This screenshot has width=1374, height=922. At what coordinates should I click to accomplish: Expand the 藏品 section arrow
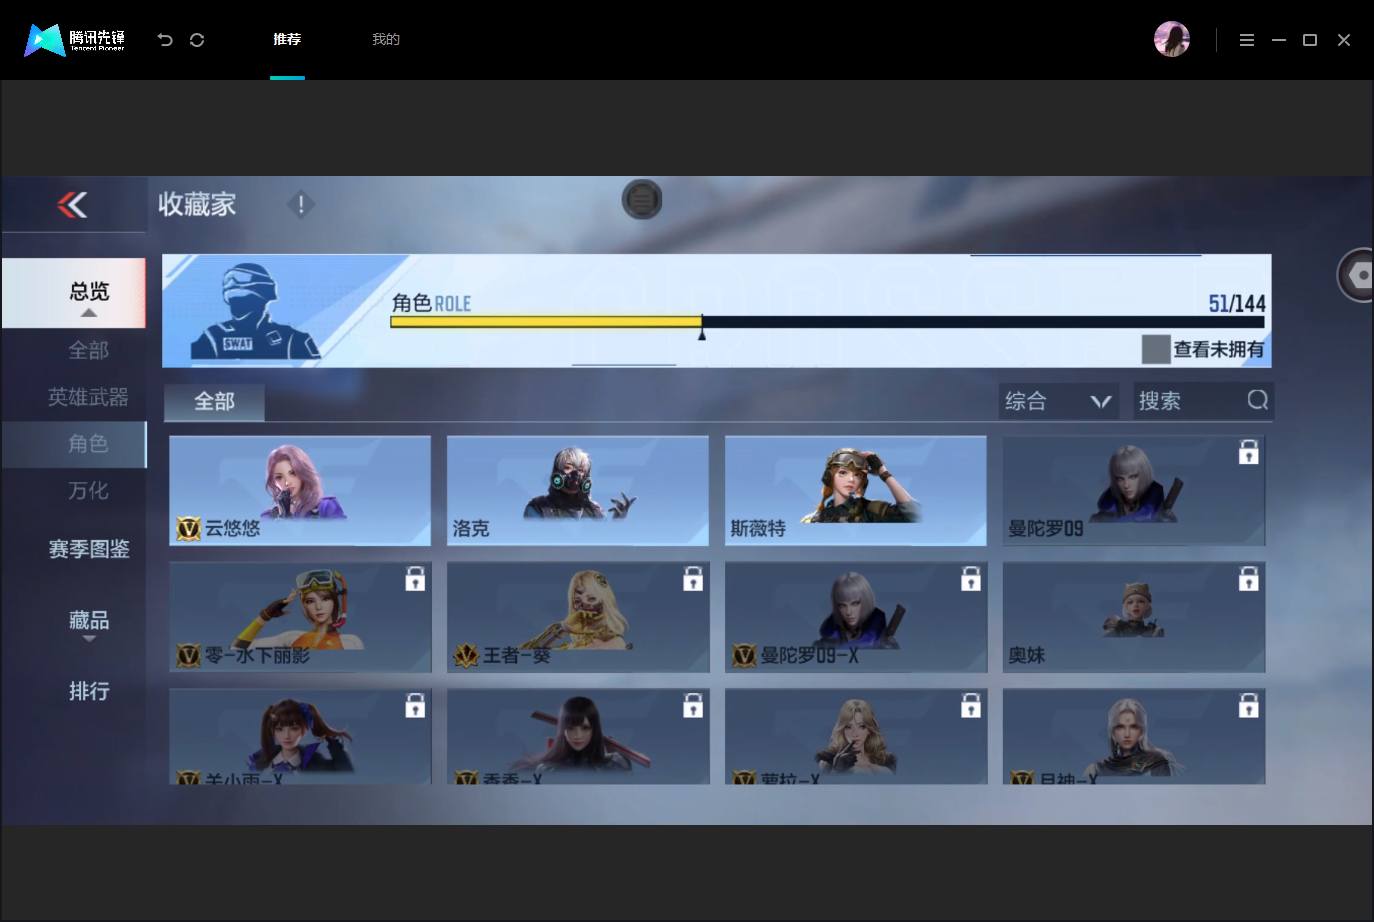click(89, 639)
